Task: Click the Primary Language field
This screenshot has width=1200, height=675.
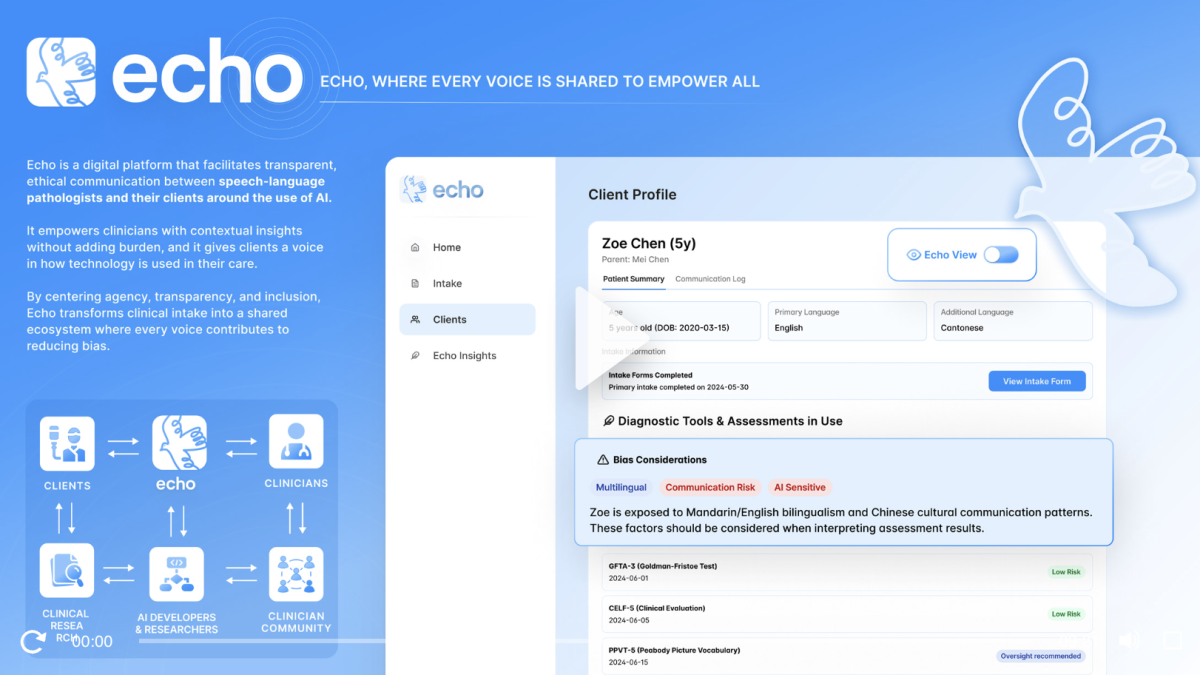Action: (x=846, y=321)
